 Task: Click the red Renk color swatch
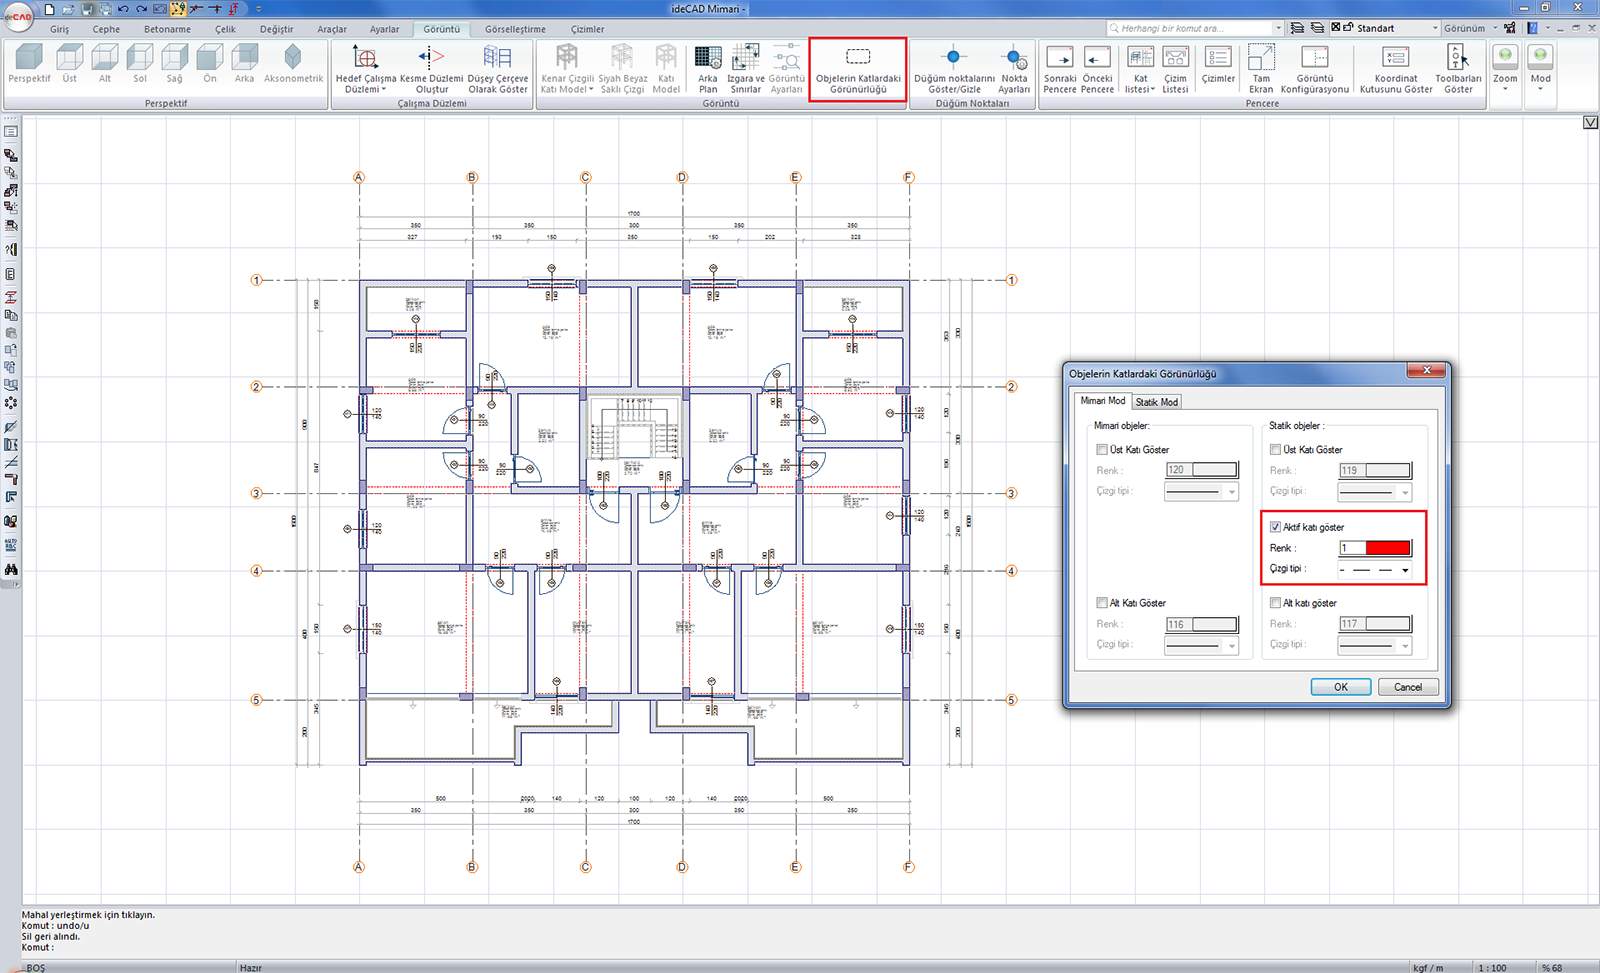(1387, 548)
